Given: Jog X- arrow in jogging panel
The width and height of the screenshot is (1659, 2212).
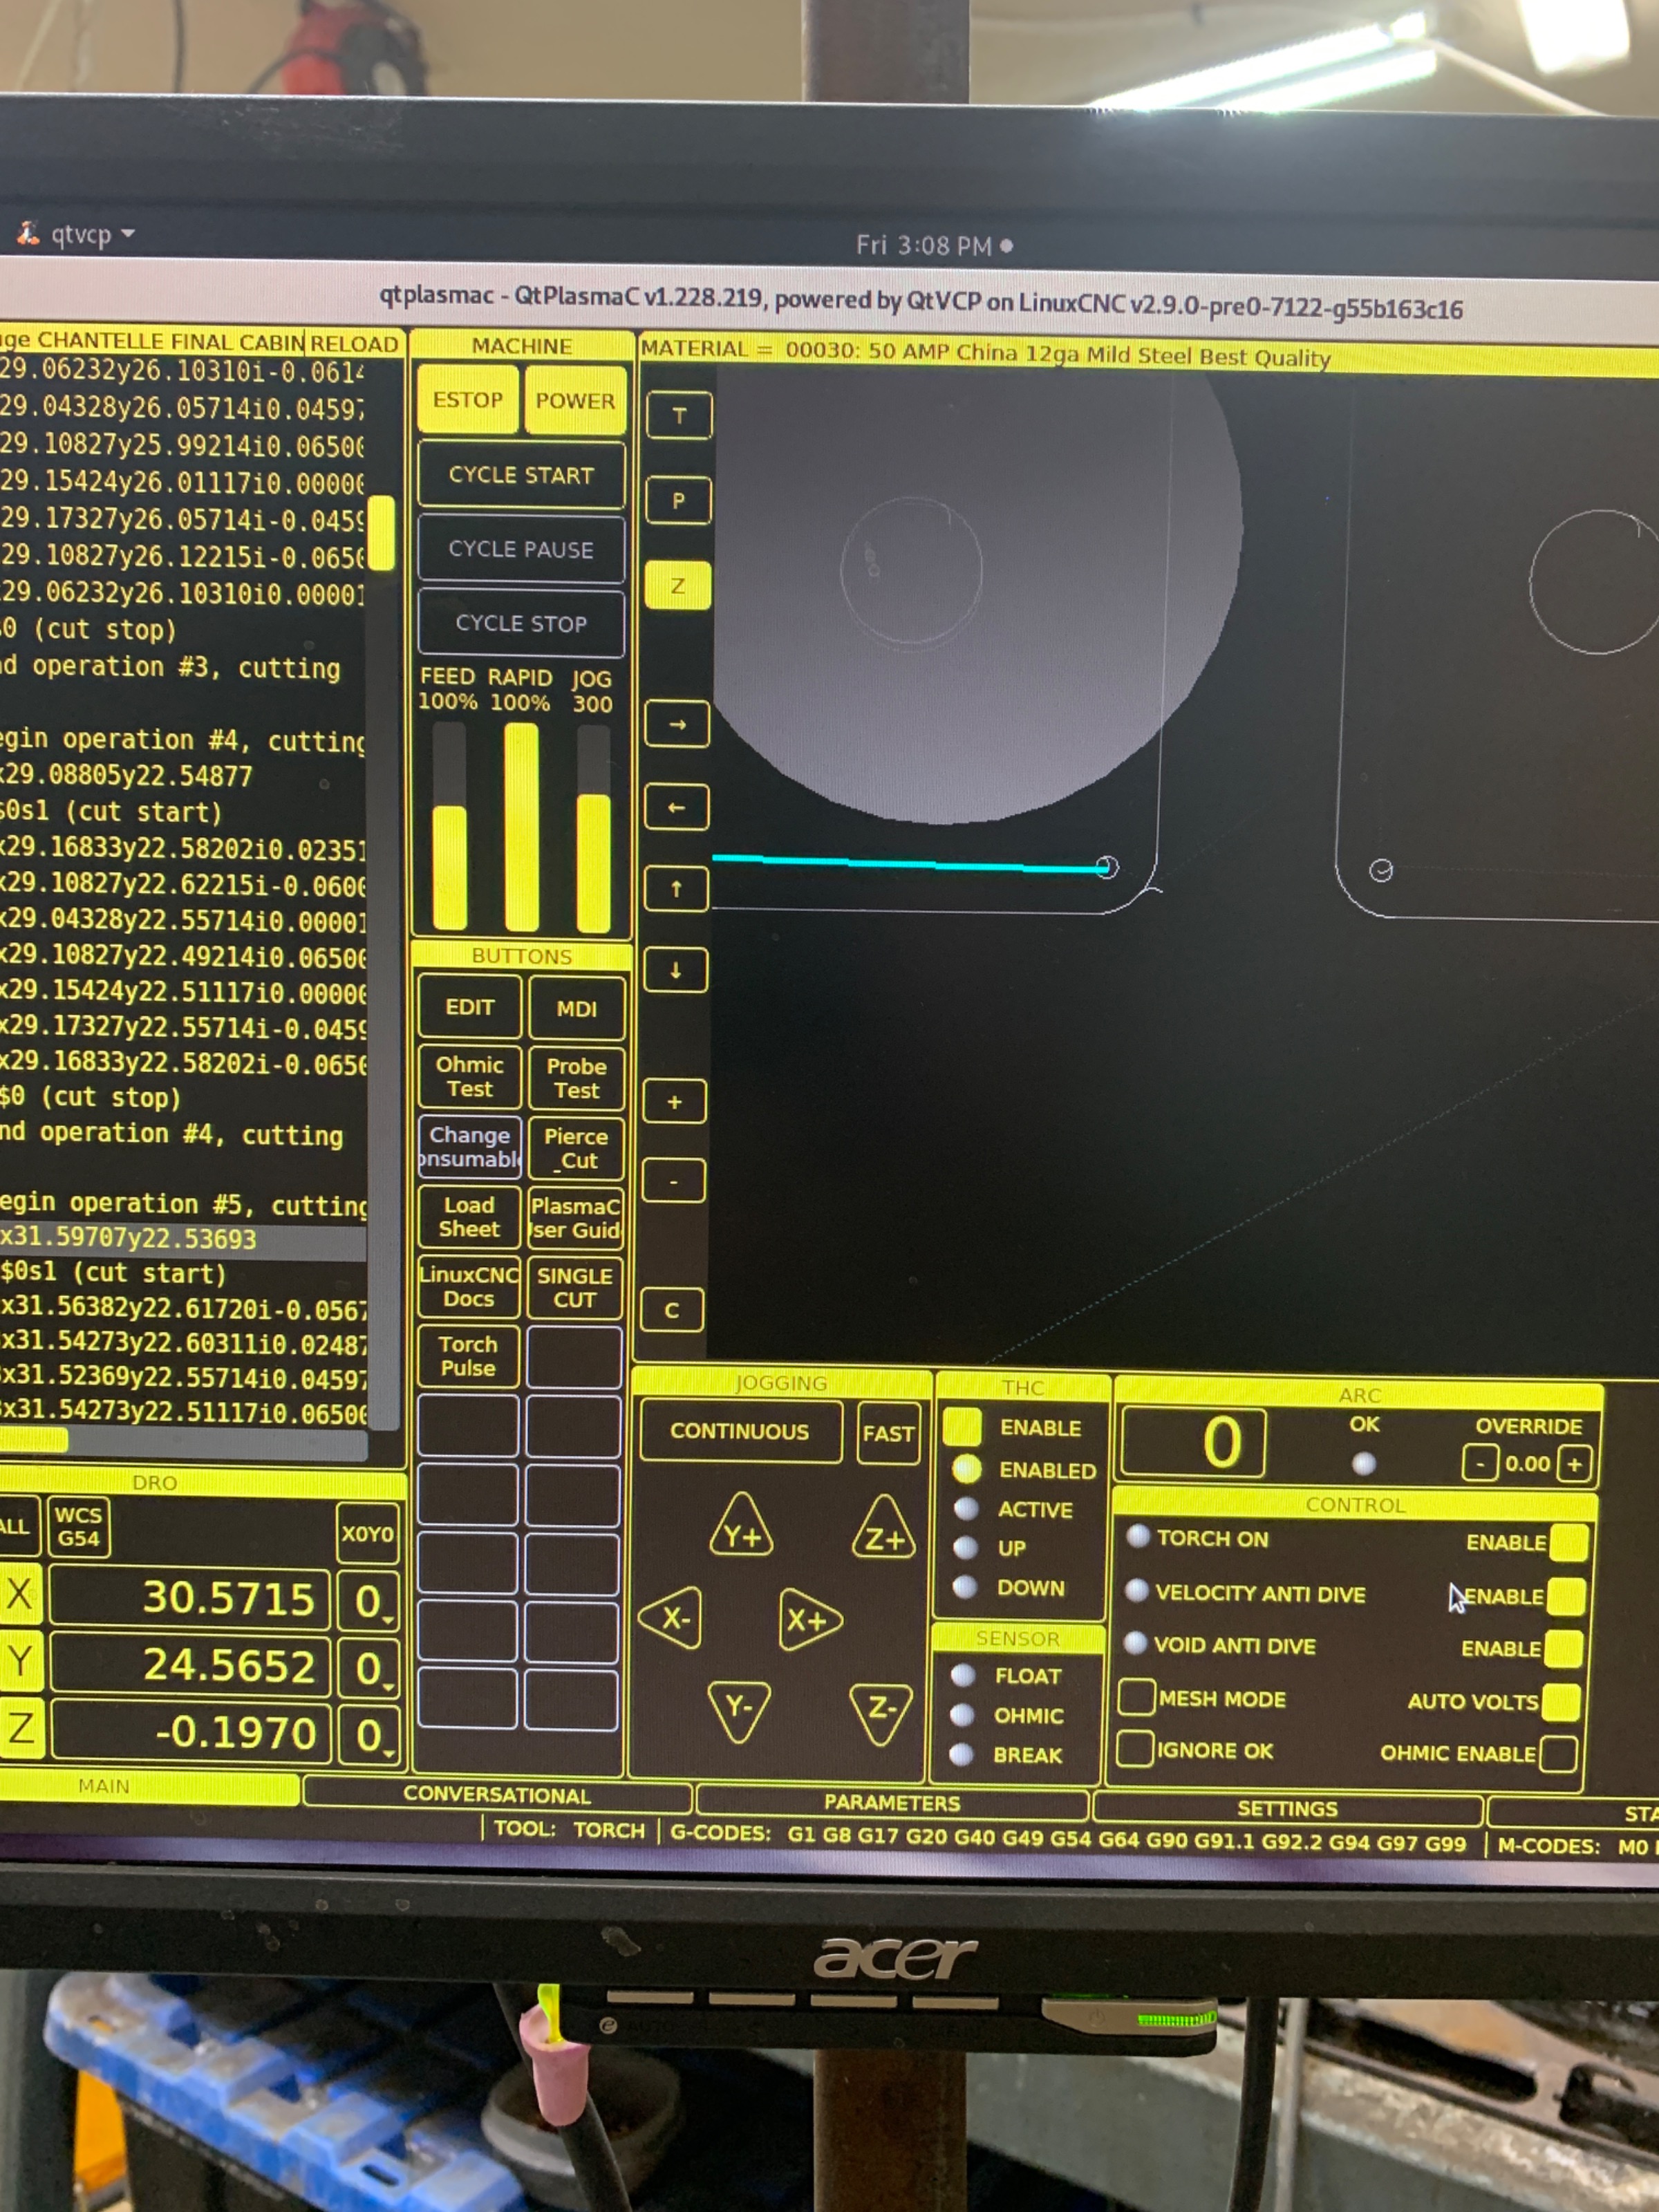Looking at the screenshot, I should pyautogui.click(x=671, y=1618).
